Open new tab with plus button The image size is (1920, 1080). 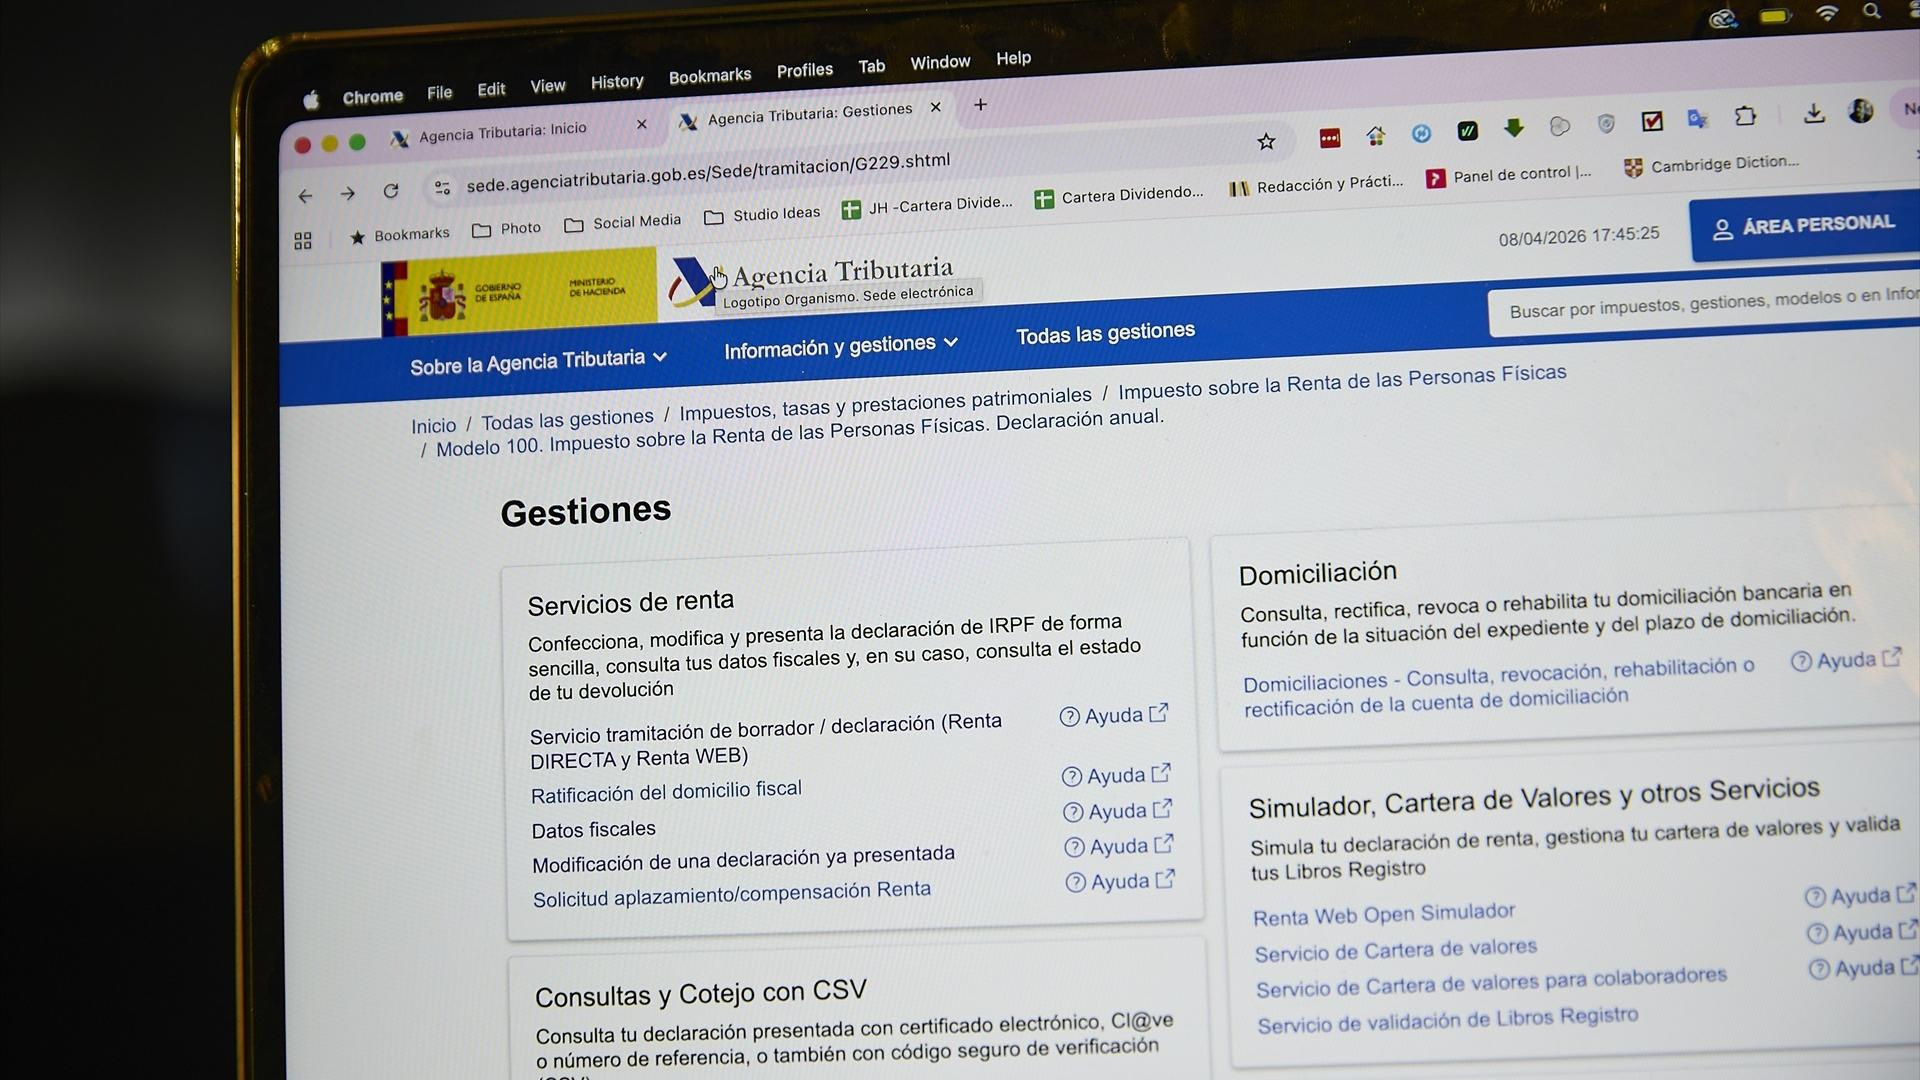[980, 104]
